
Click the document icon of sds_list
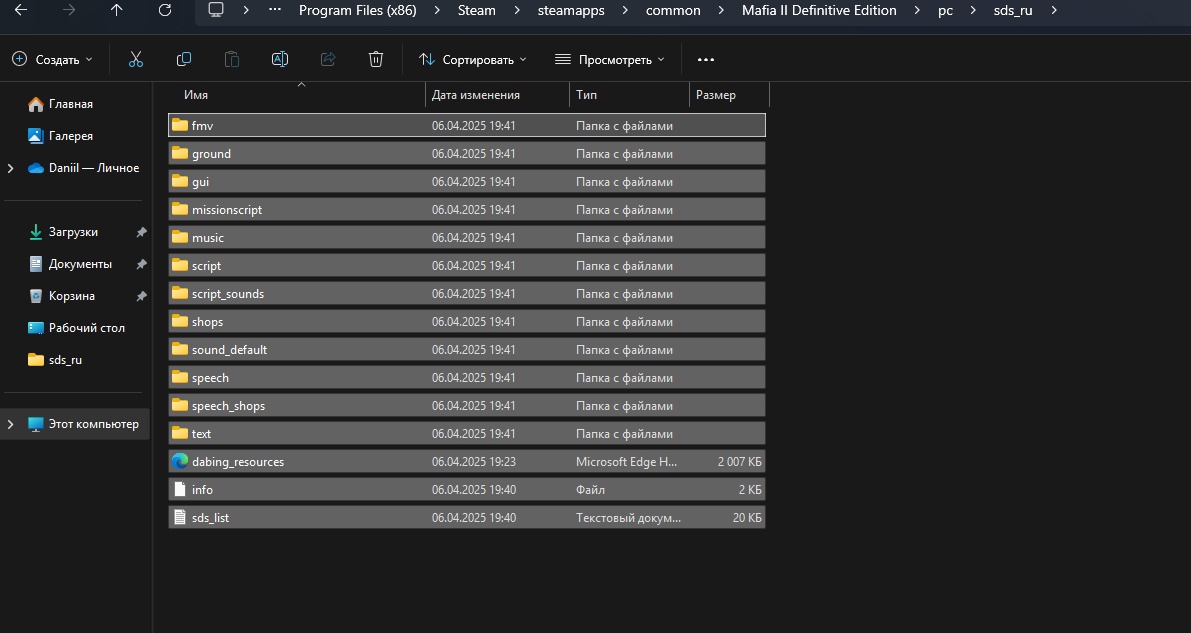pos(180,517)
